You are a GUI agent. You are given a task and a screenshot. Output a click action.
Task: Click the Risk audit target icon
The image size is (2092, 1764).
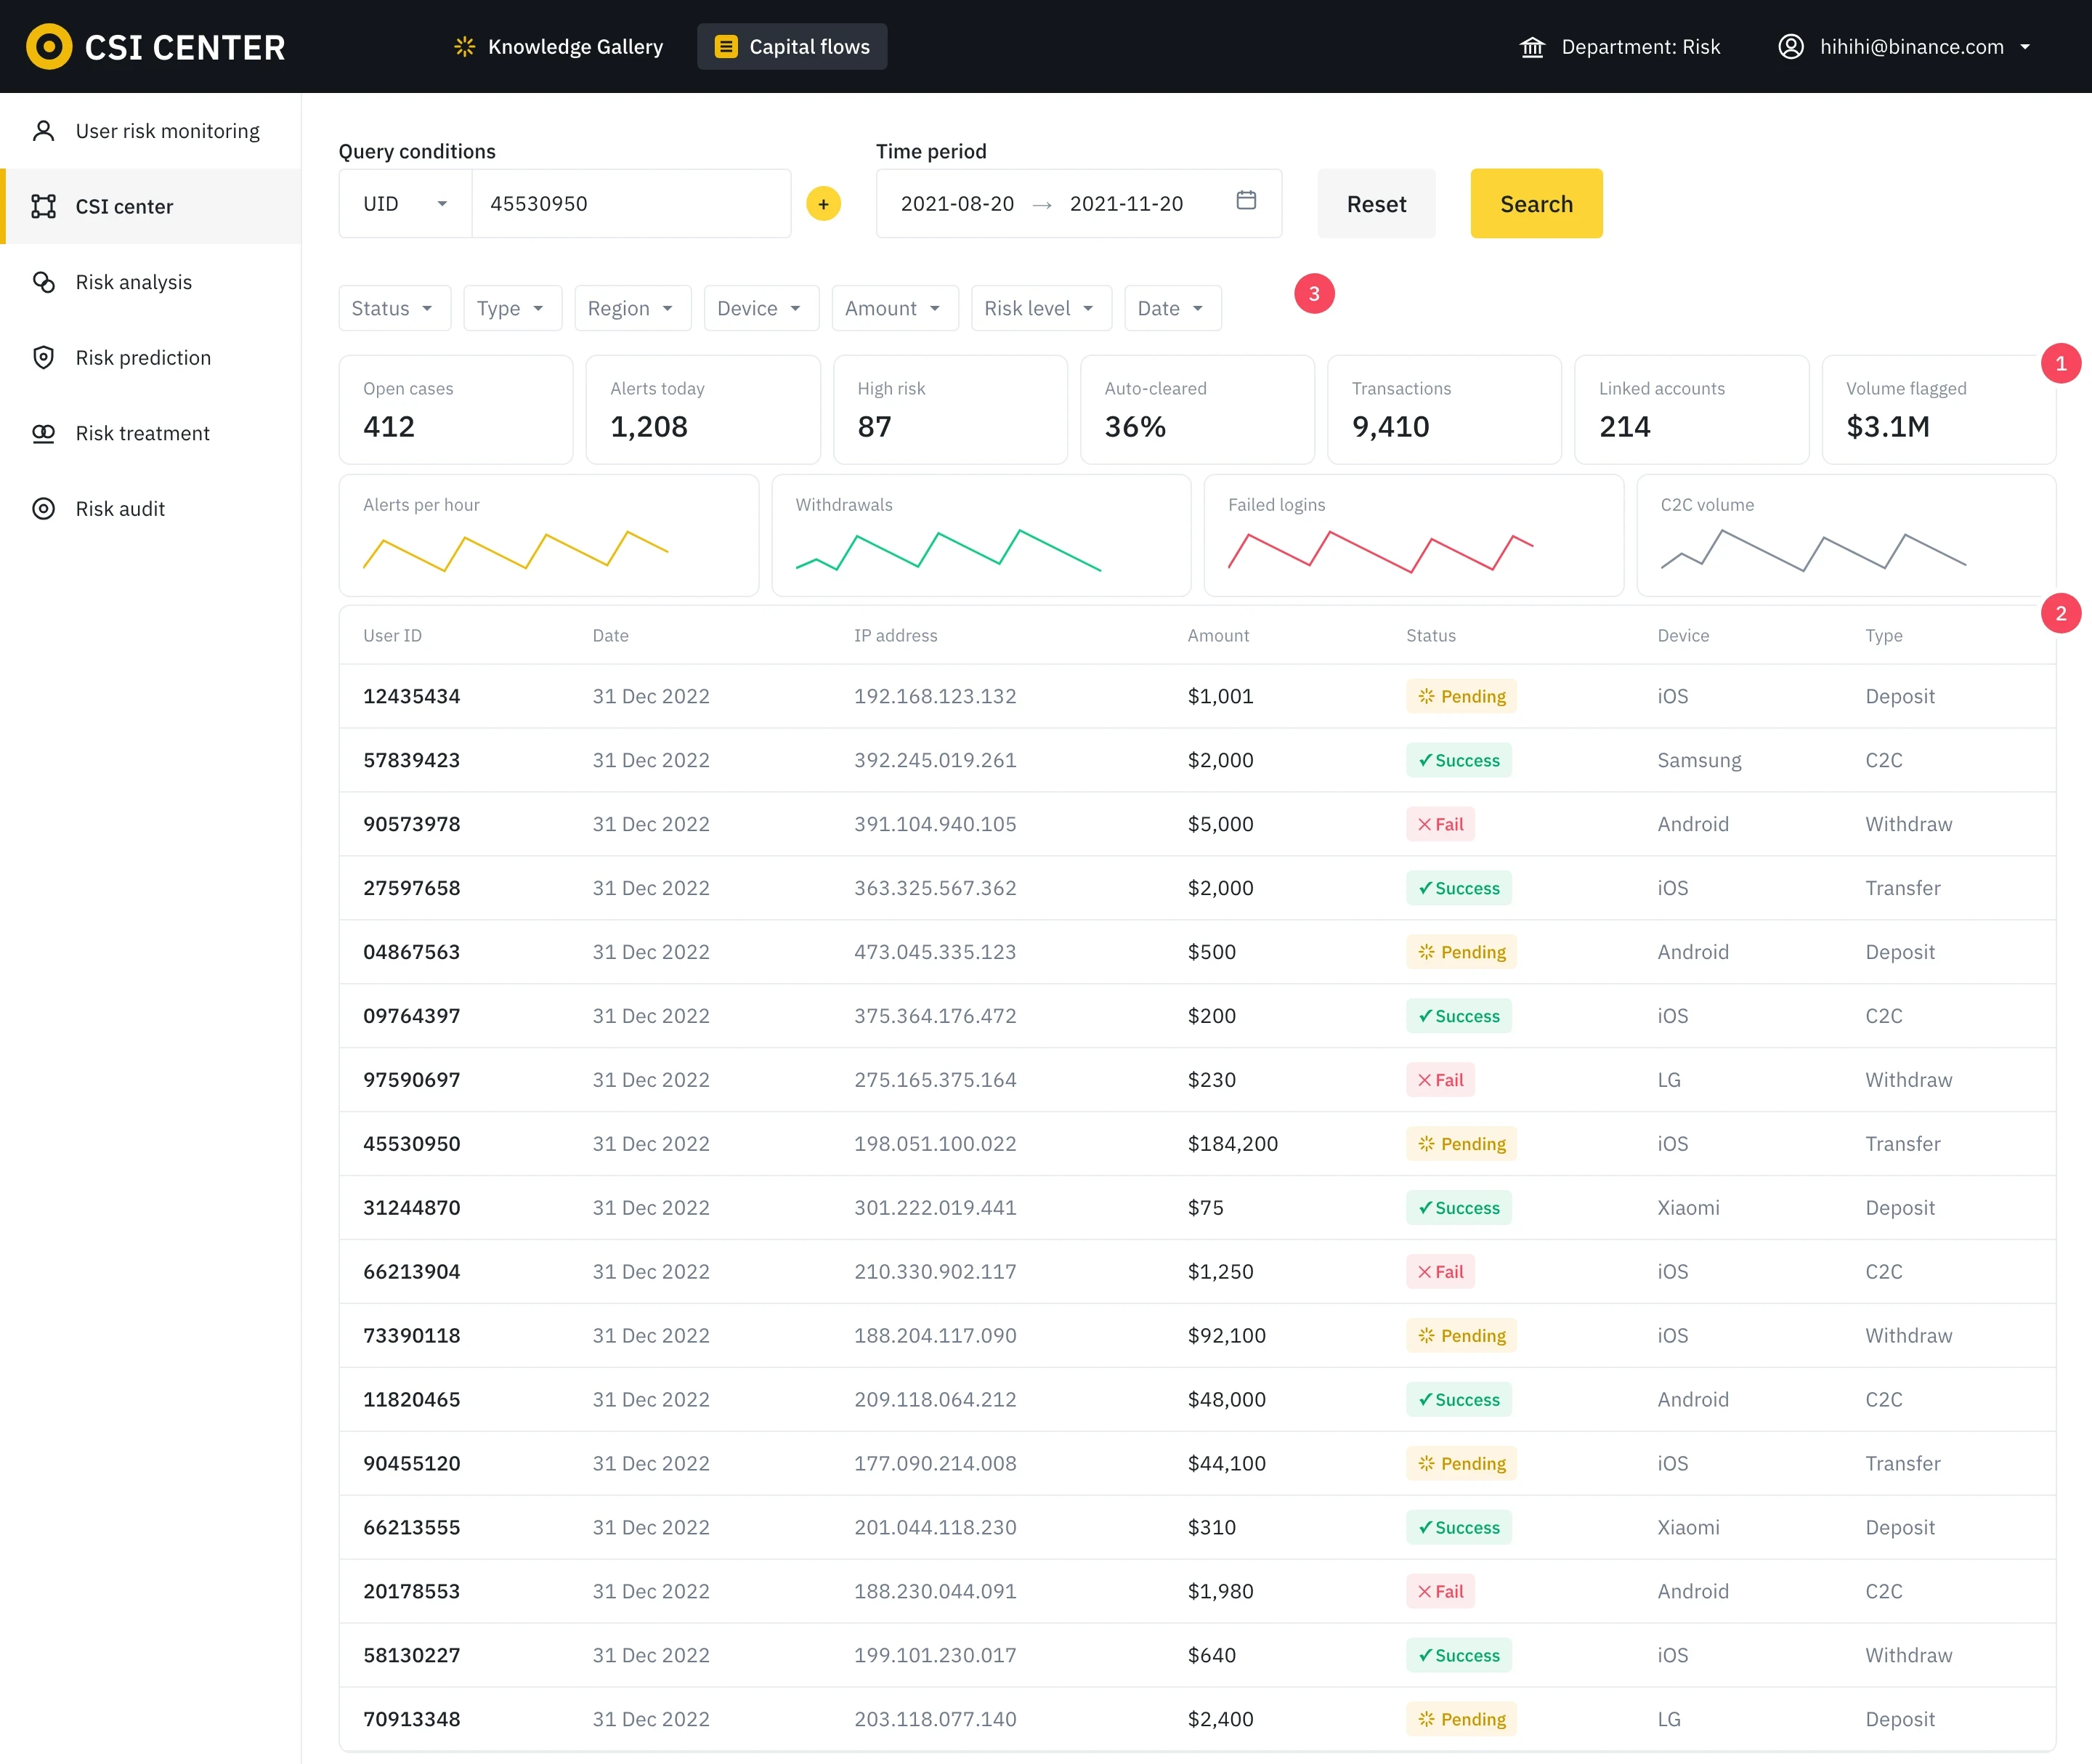coord(43,508)
